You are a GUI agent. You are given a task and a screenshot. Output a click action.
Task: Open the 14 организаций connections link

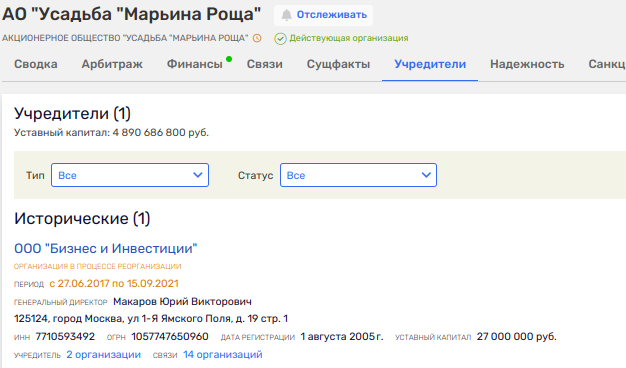[223, 354]
